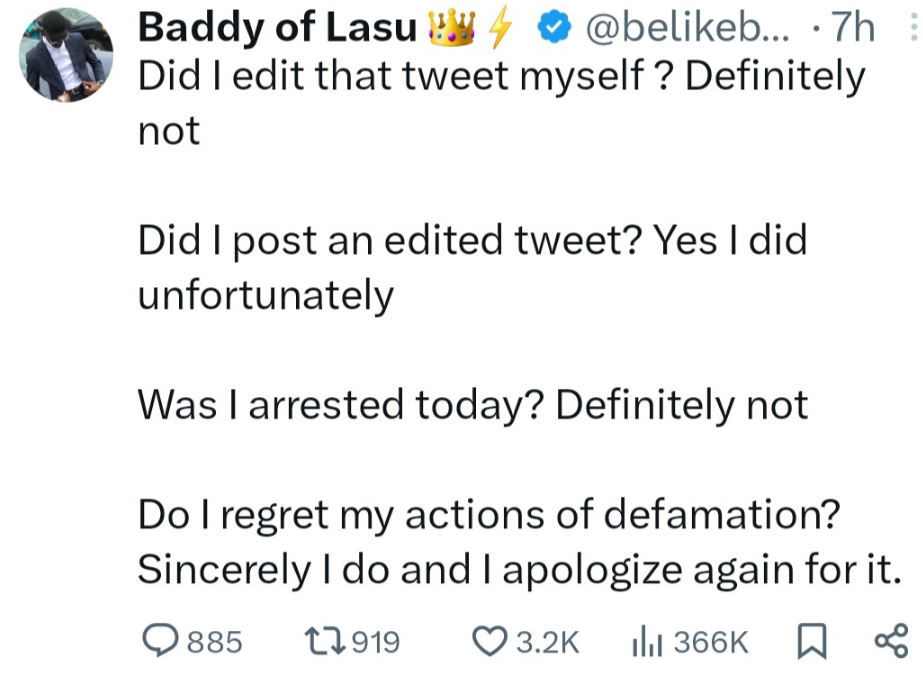Open the share tweet icon
Viewport: 923px width, 673px height.
tap(890, 640)
